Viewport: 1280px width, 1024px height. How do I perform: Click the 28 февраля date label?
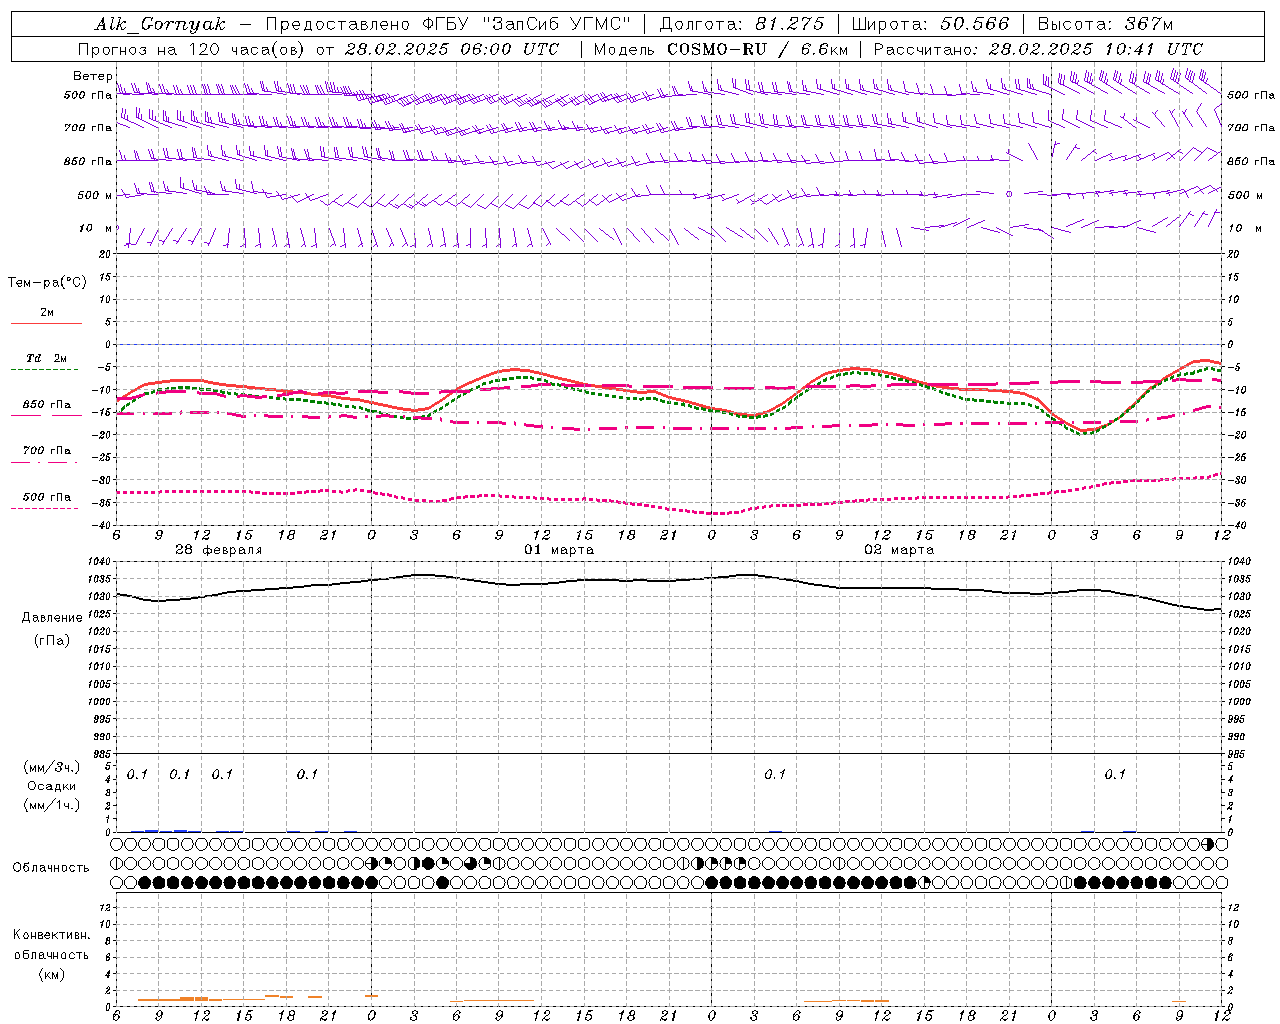(218, 550)
